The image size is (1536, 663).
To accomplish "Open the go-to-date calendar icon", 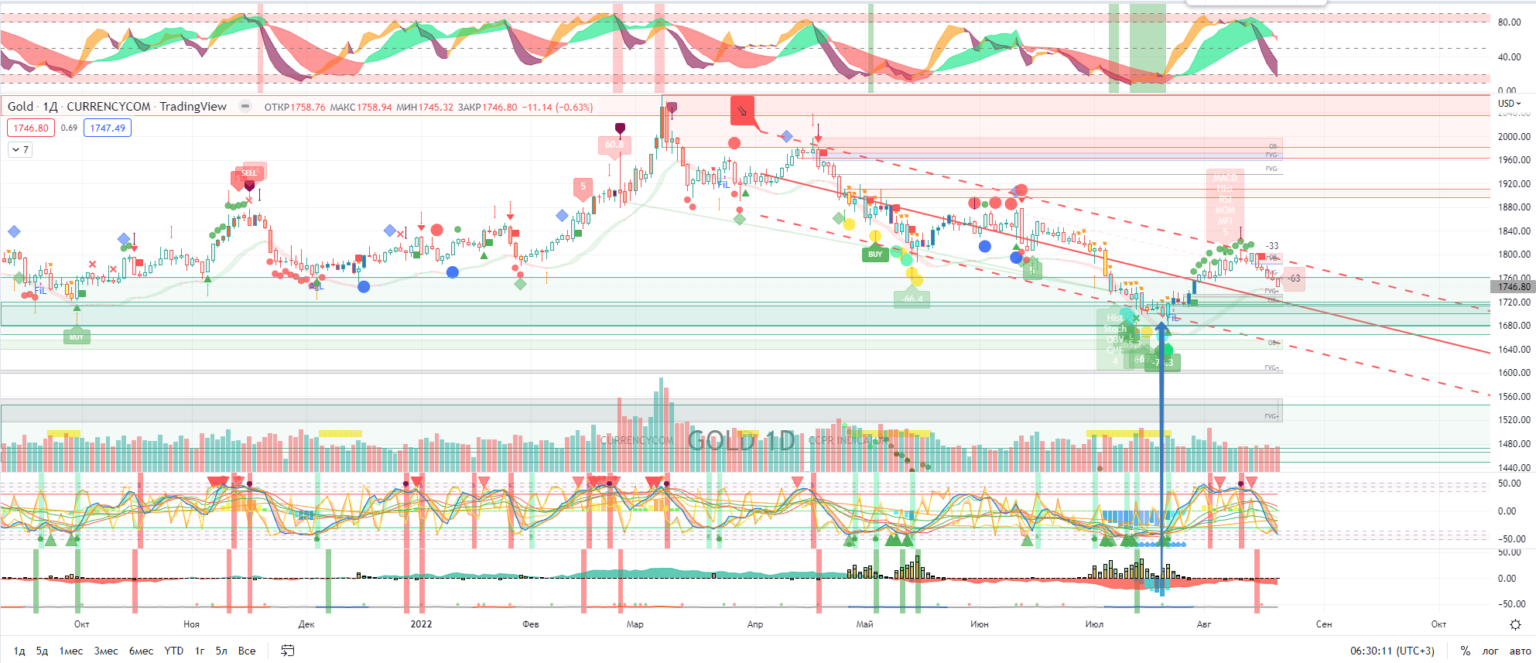I will click(288, 651).
